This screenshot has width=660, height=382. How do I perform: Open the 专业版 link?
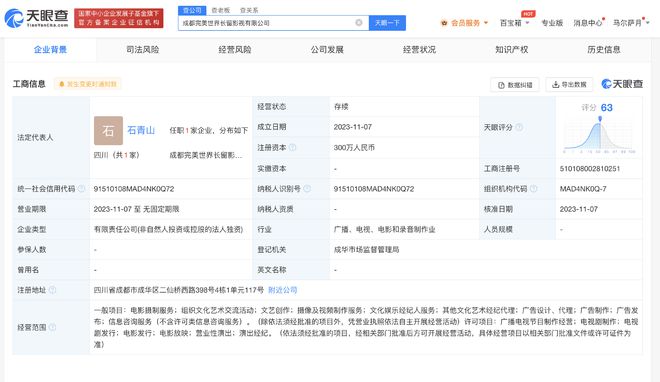point(552,23)
